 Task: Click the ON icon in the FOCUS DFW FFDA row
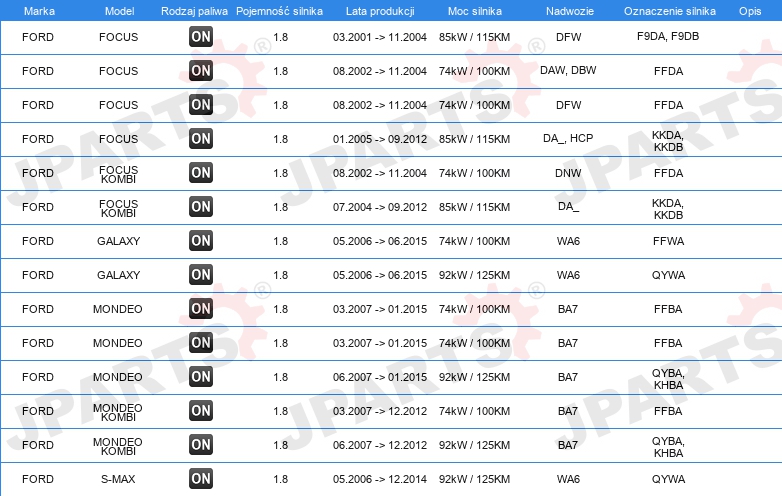pos(201,105)
